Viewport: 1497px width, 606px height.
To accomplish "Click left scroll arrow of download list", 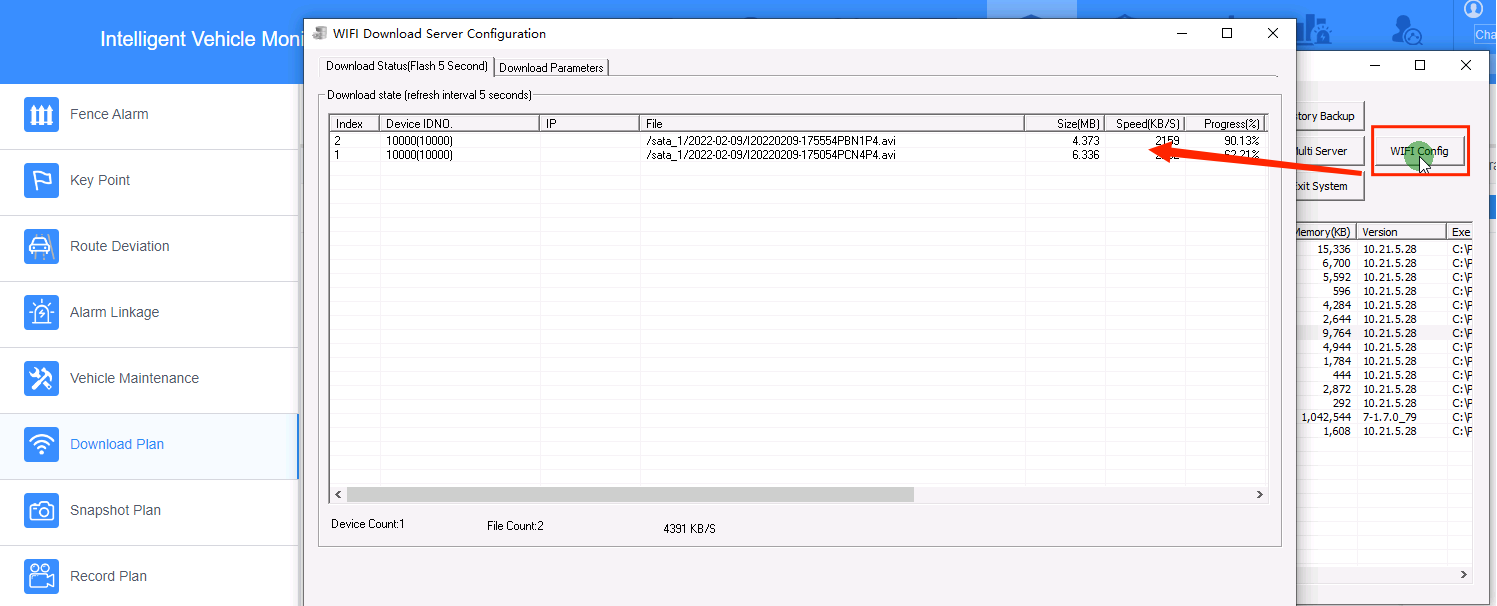I will click(x=338, y=495).
